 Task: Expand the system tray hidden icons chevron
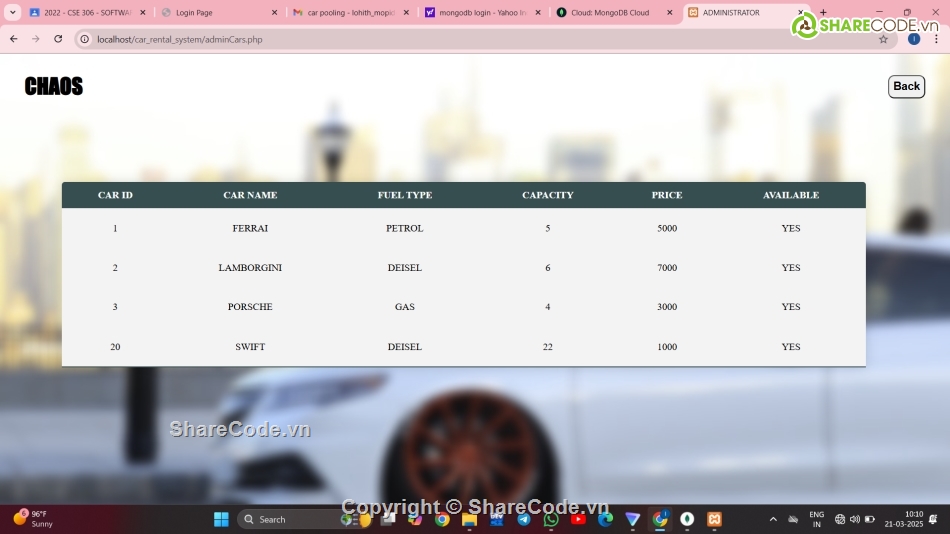772,519
